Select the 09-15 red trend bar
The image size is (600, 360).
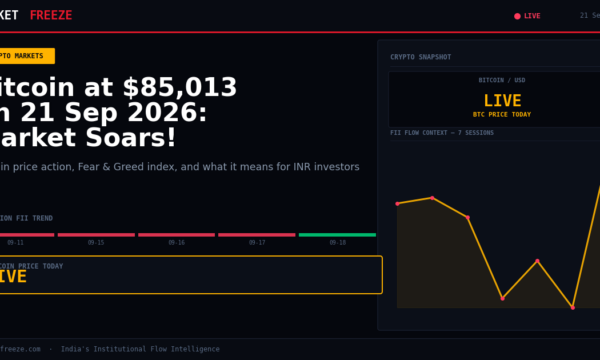tap(96, 235)
